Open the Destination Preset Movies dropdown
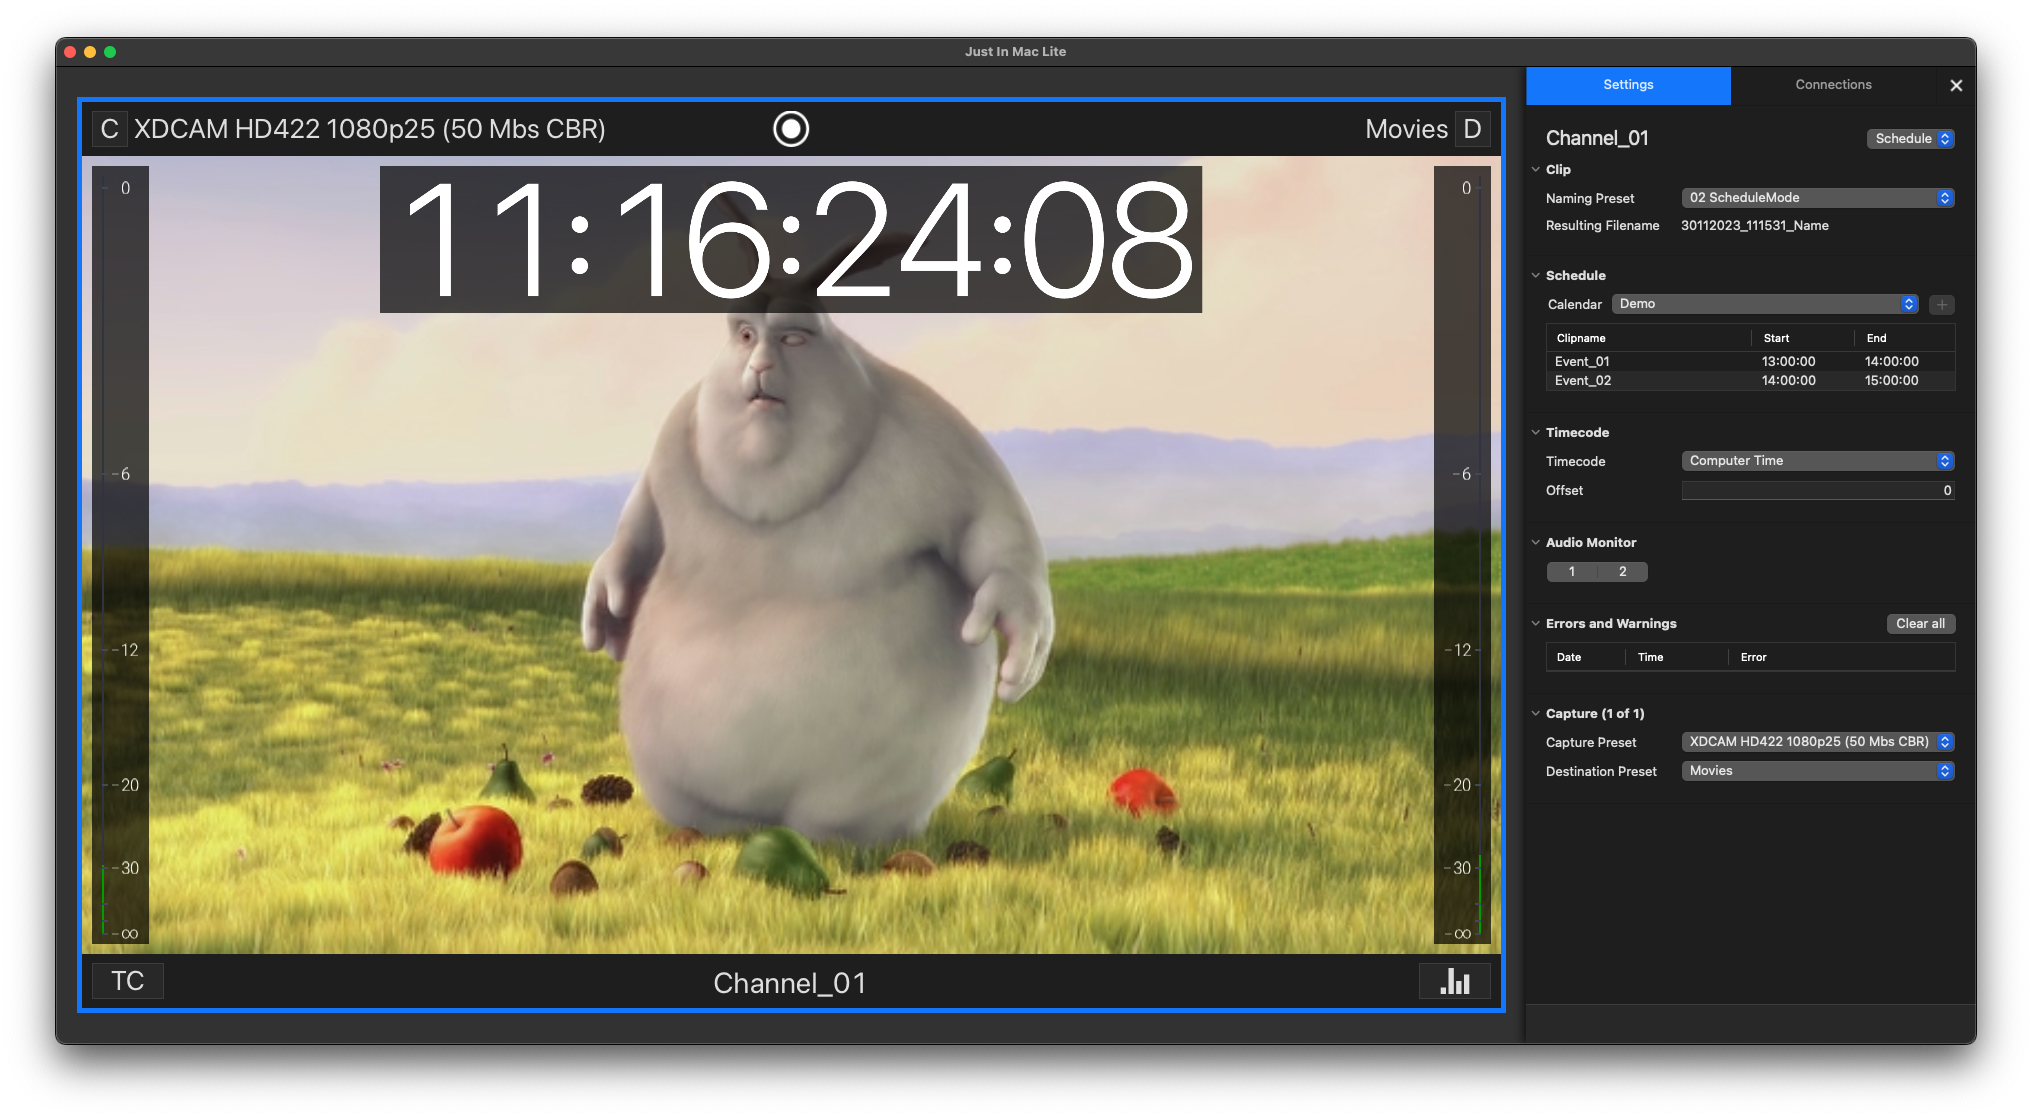Screen dimensions: 2032x1118 pos(1817,771)
